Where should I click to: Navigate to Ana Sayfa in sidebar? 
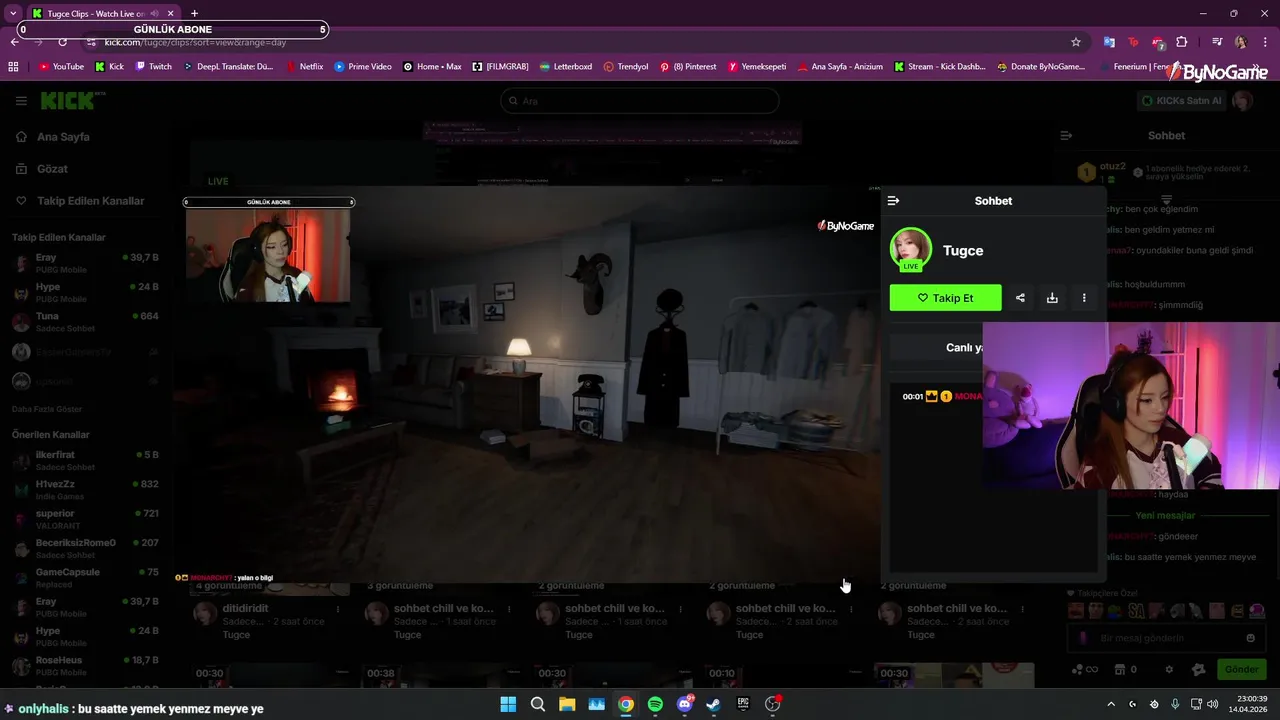[63, 137]
